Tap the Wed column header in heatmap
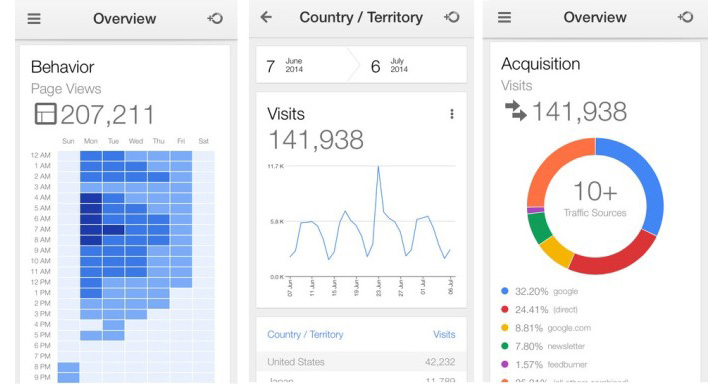The width and height of the screenshot is (724, 385). click(136, 141)
